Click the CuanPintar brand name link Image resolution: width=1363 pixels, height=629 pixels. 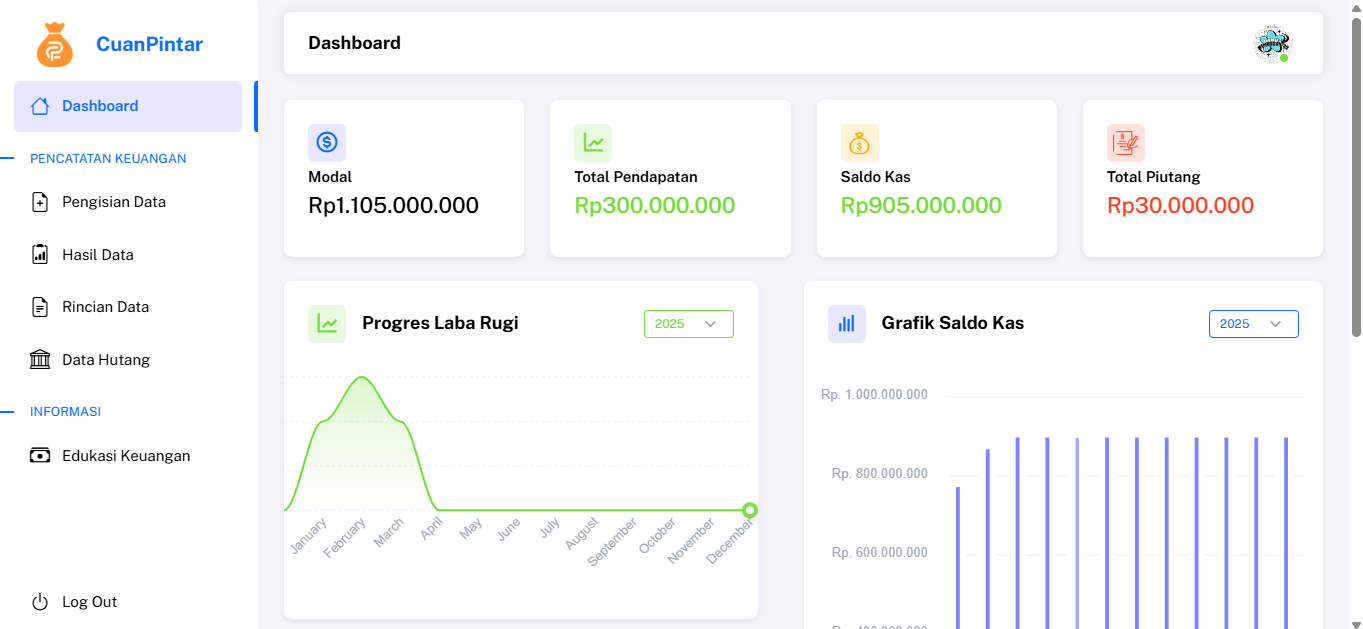149,44
